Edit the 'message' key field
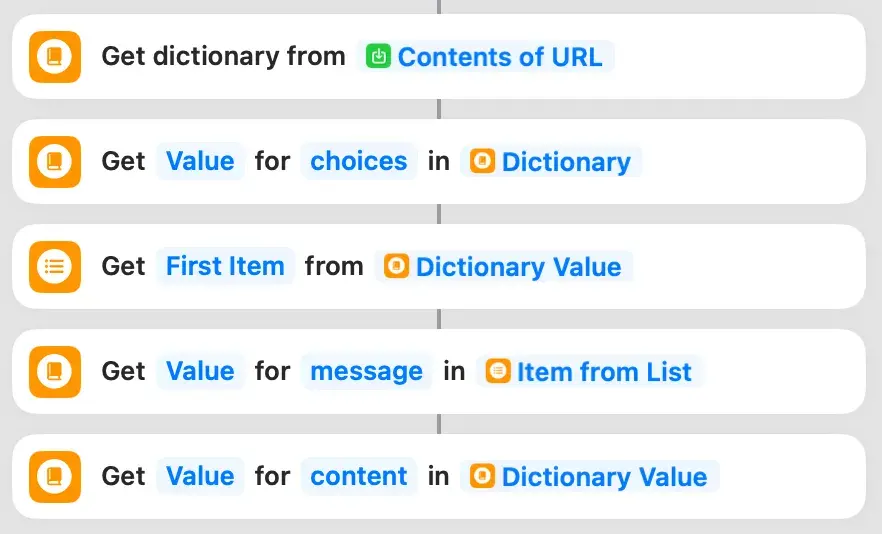Viewport: 882px width, 534px height. [366, 372]
